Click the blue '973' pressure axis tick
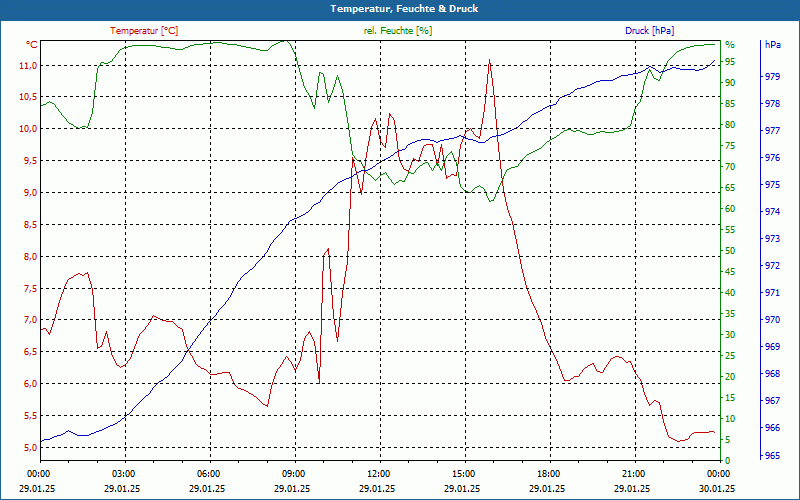Viewport: 800px width, 500px height. (x=772, y=239)
